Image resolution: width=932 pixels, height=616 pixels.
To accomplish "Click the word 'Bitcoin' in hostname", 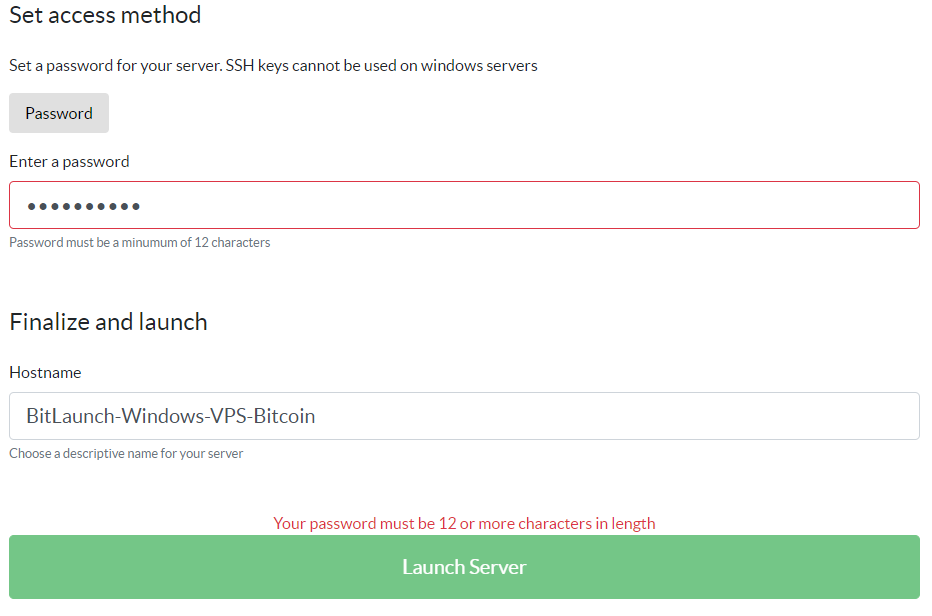I will [284, 416].
